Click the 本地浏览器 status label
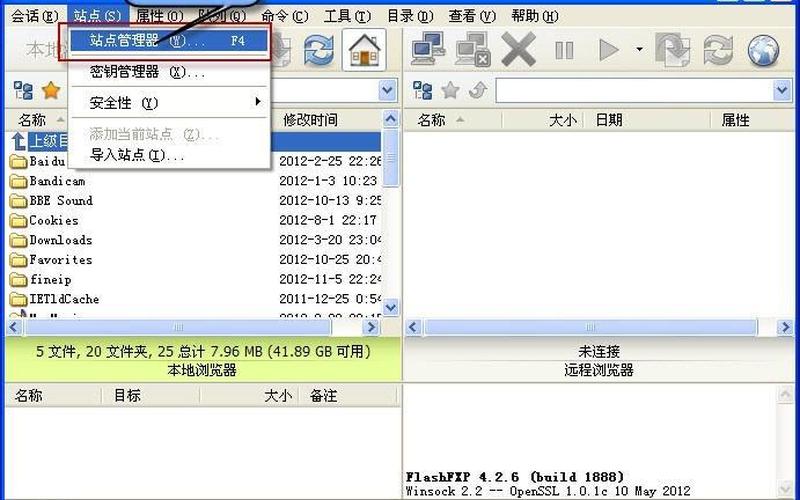 tap(202, 370)
